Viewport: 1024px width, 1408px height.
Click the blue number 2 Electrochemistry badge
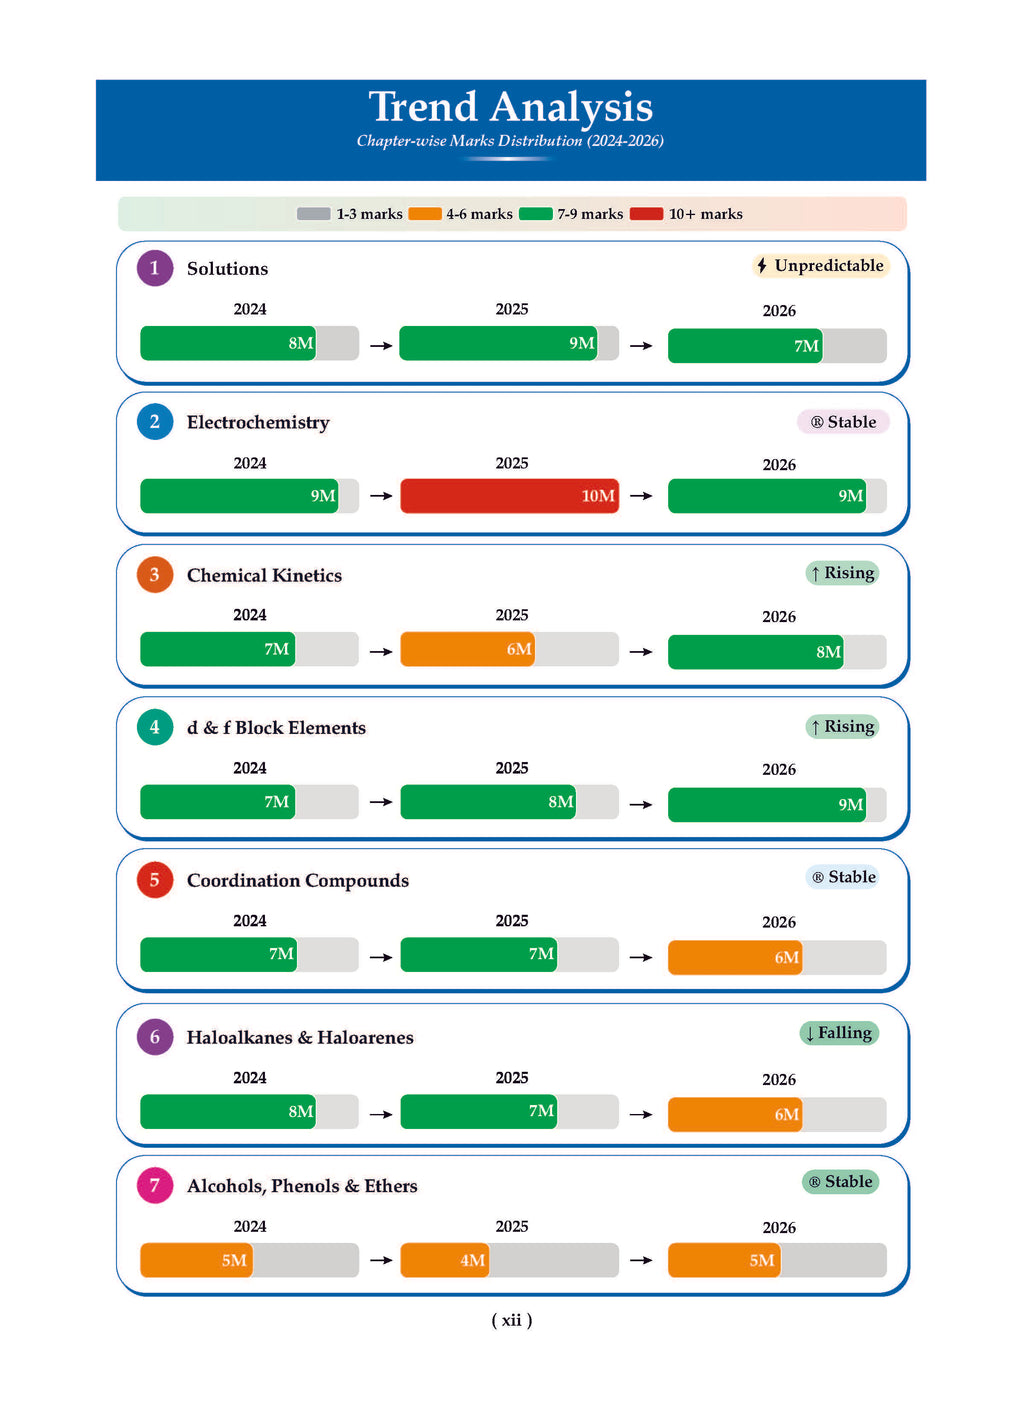pos(155,422)
